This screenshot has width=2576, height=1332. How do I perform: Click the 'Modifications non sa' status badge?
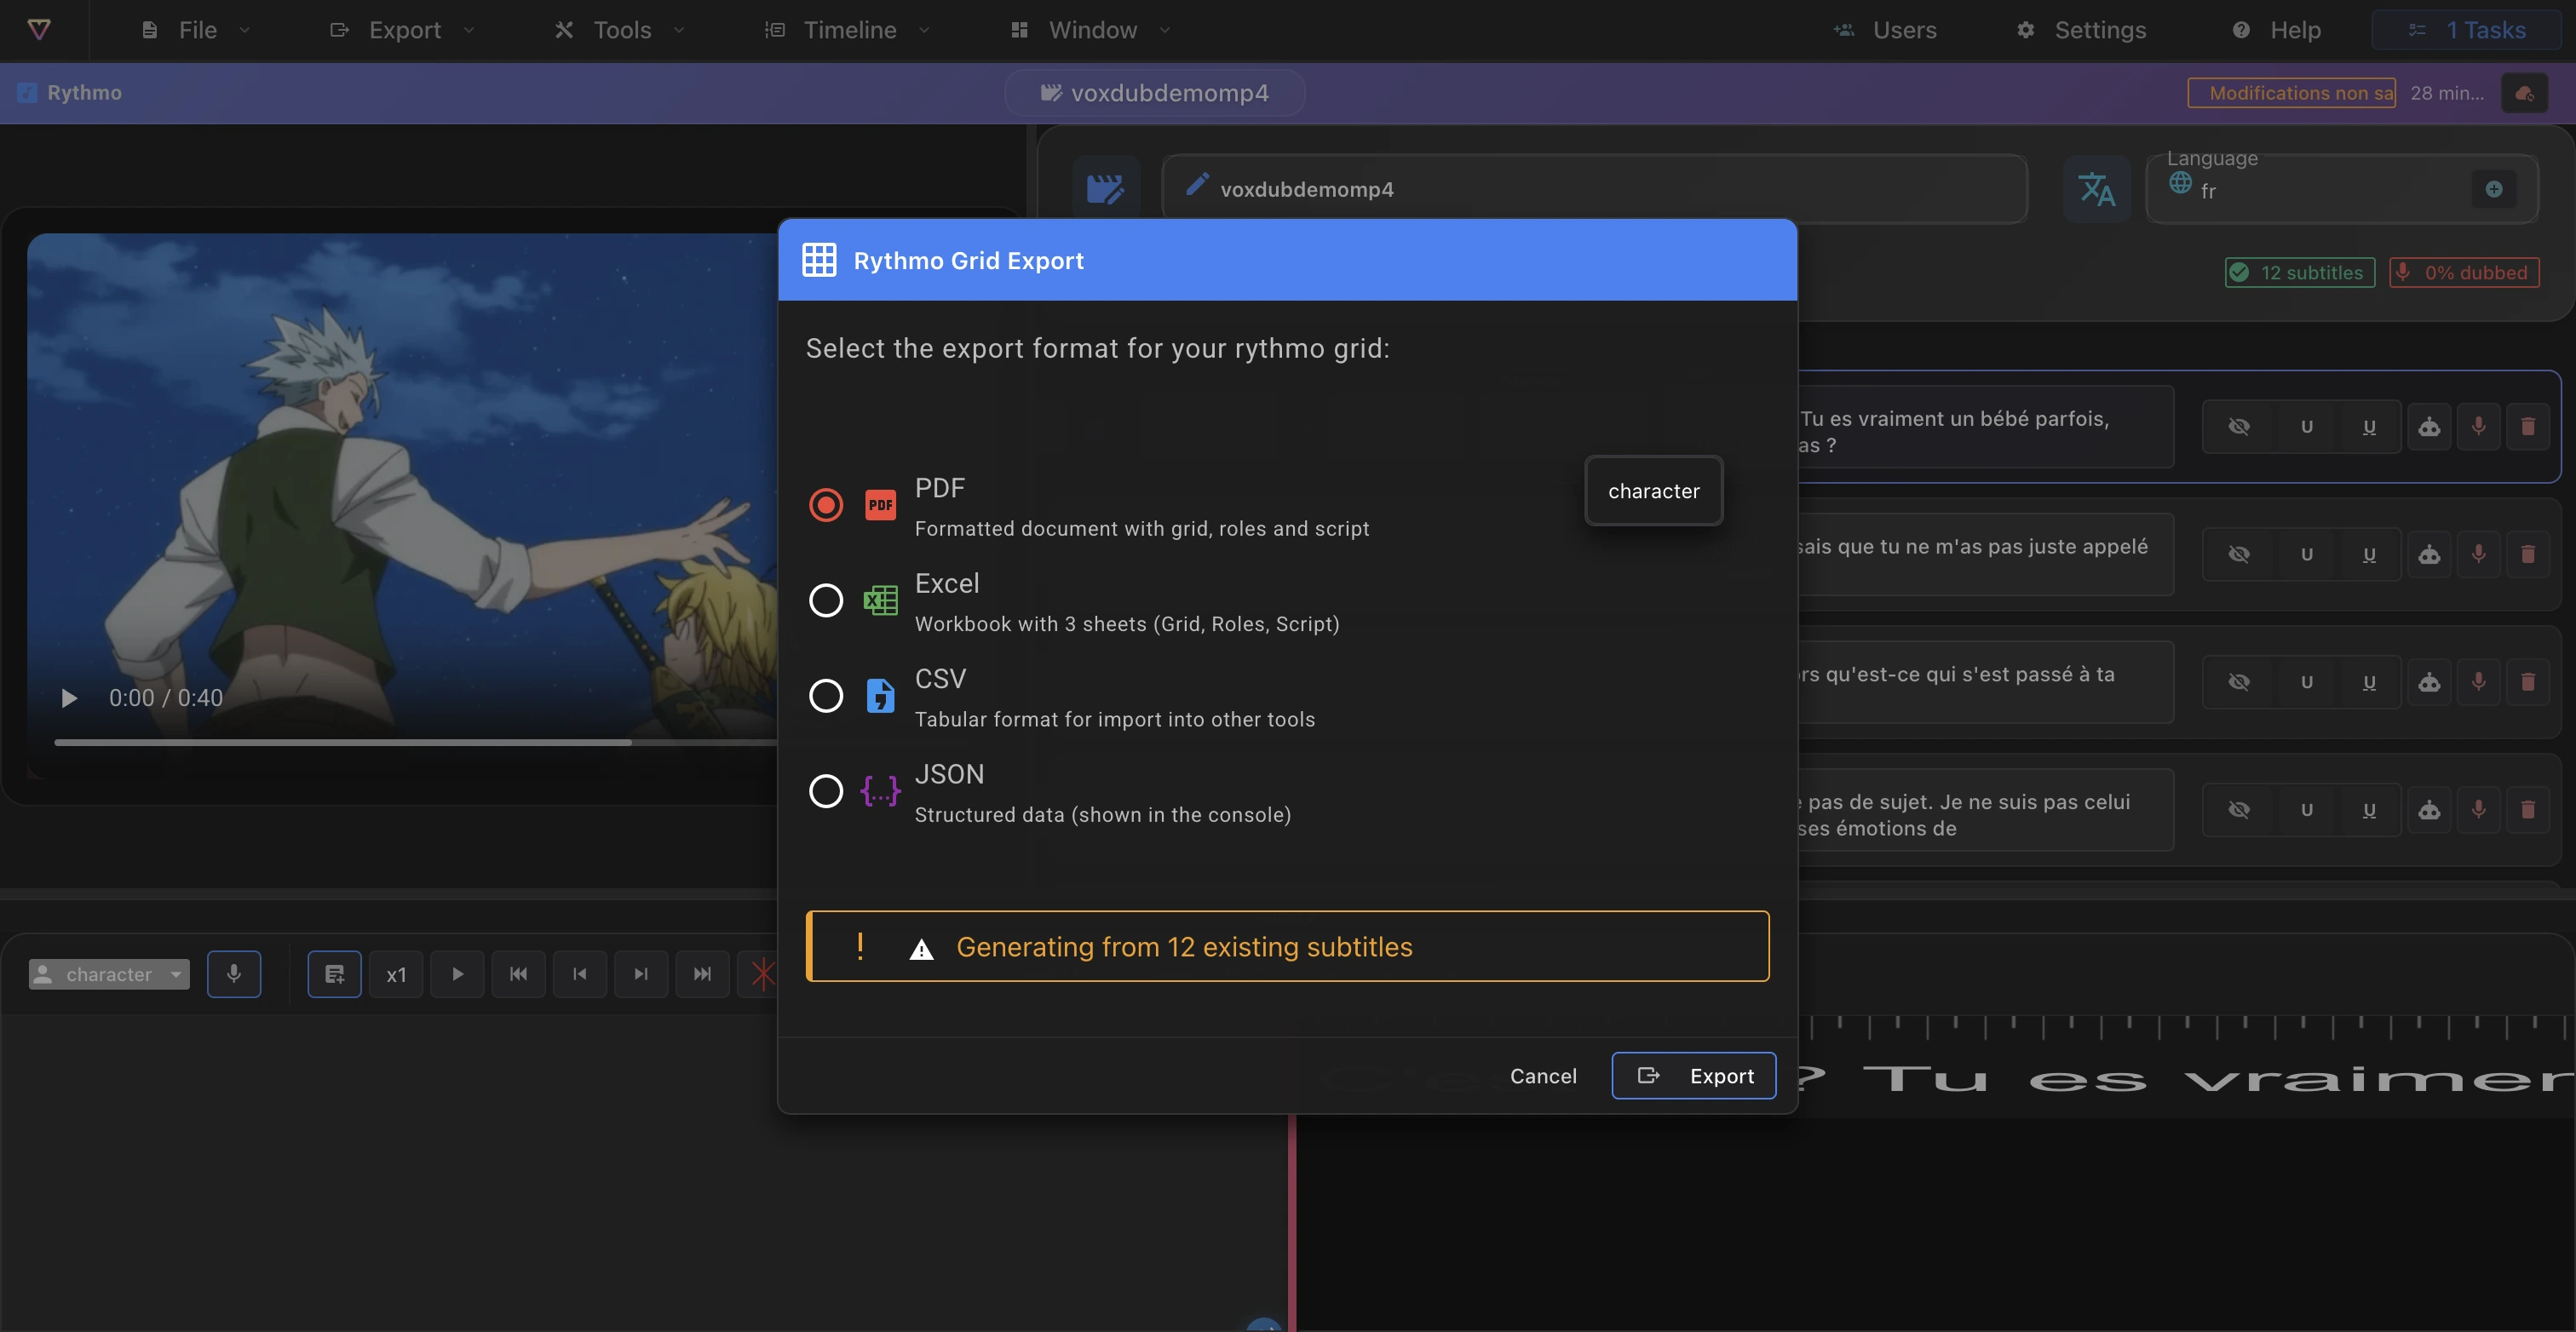tap(2292, 93)
